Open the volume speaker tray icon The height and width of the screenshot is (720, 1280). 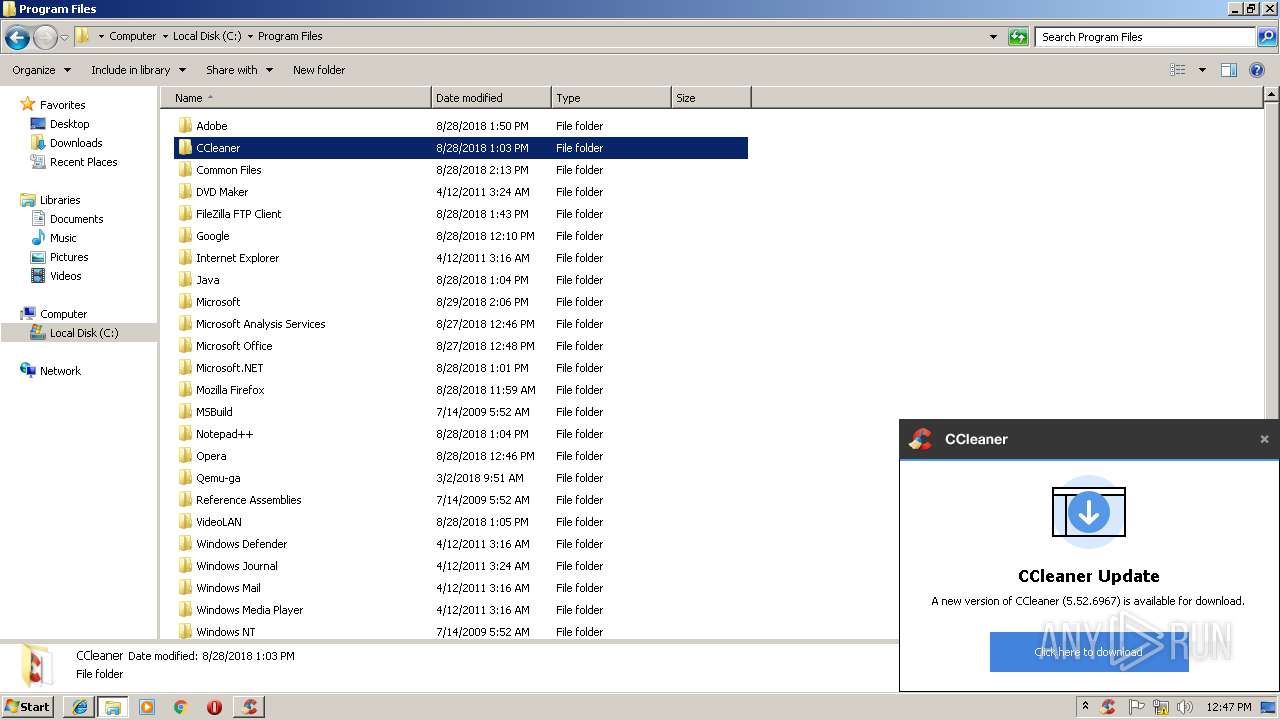[1185, 707]
